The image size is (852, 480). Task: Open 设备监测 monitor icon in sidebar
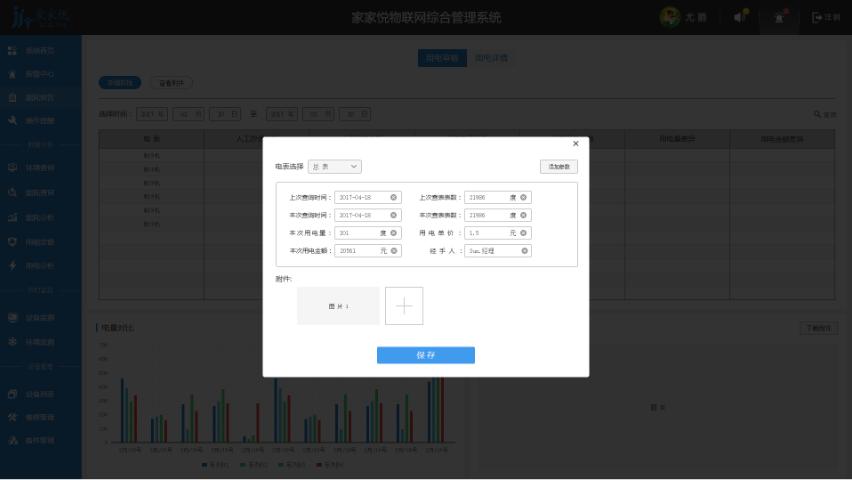pos(12,317)
